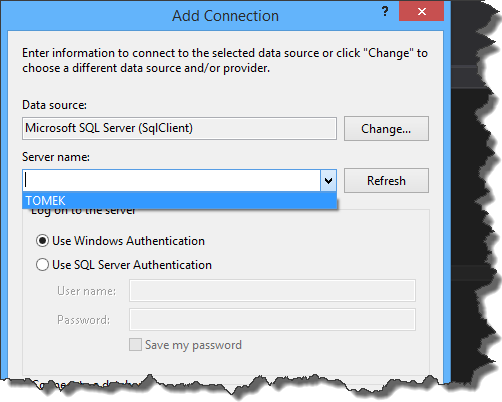Tick the Save my password checkbox
Viewport: 502px width, 402px height.
135,345
